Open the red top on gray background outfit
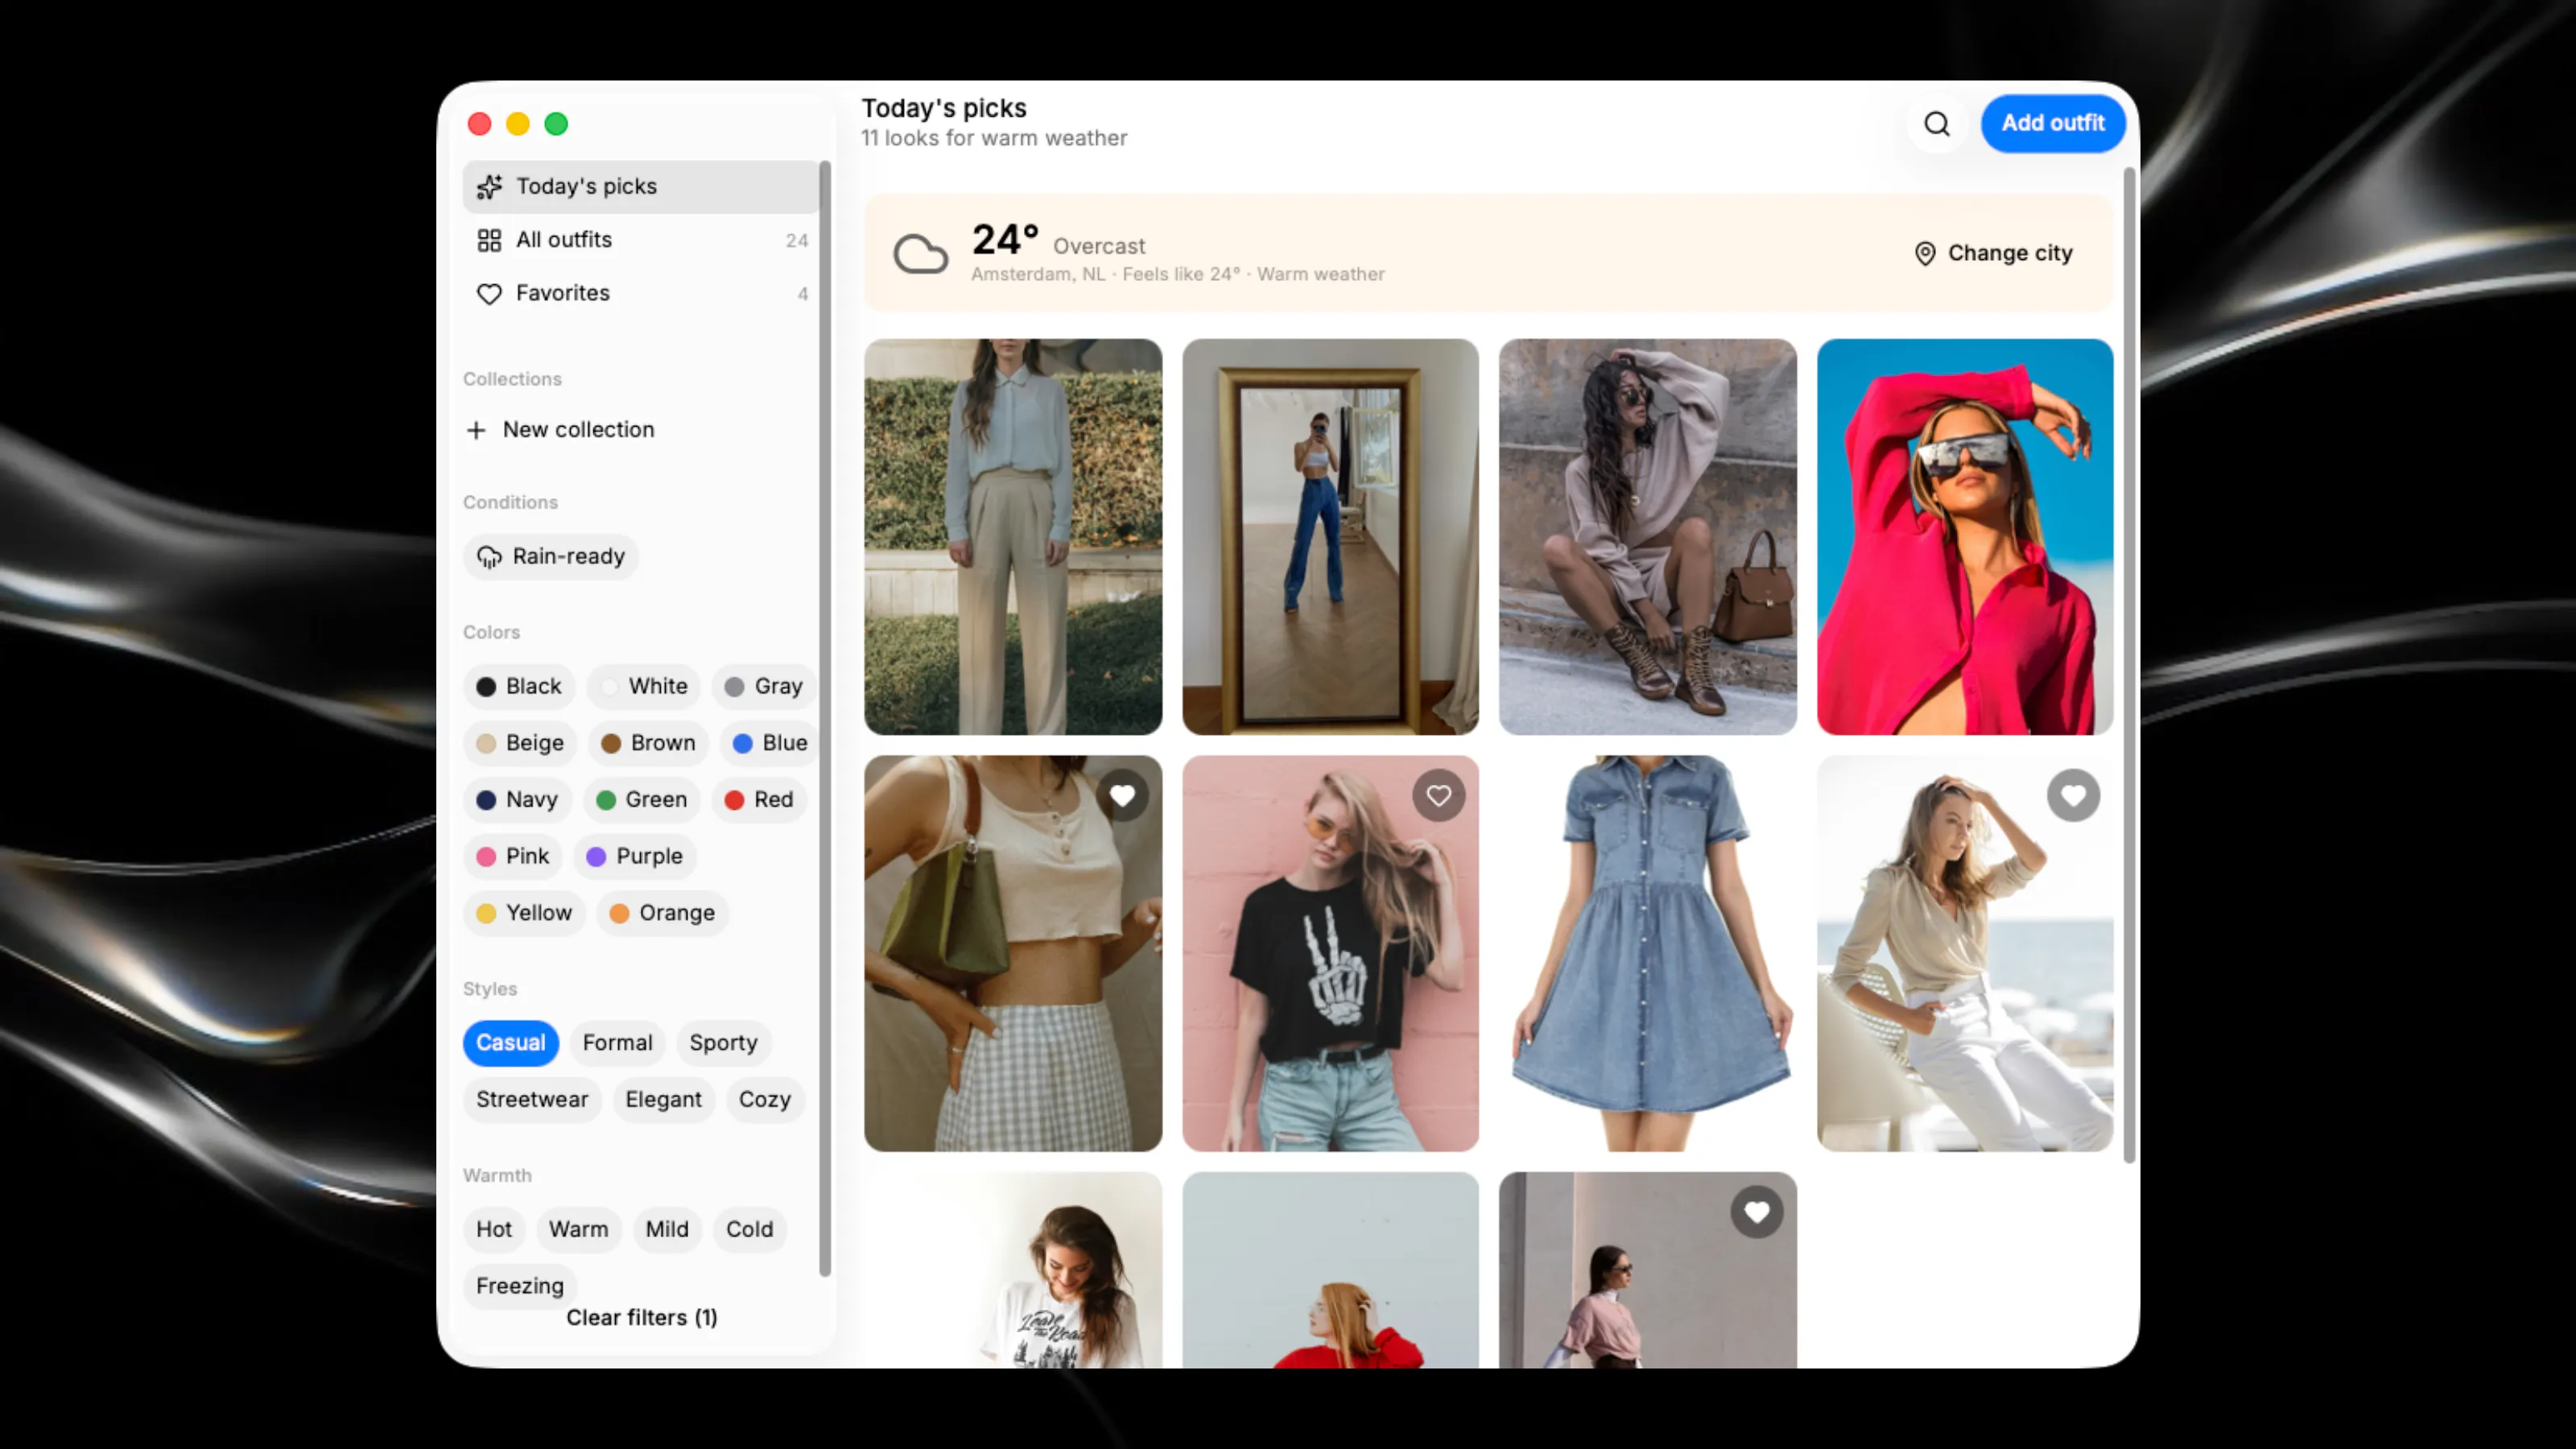The image size is (2576, 1449). tap(1330, 1270)
